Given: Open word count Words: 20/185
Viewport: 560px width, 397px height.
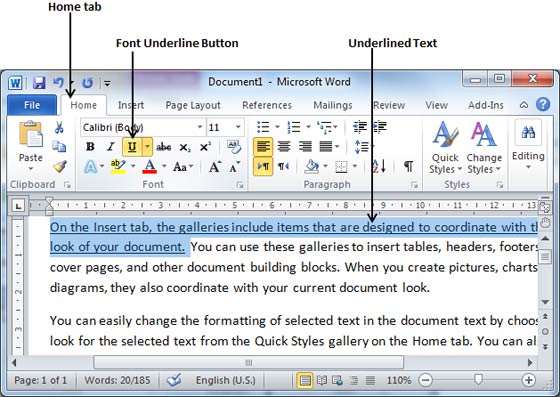Looking at the screenshot, I should pyautogui.click(x=117, y=380).
